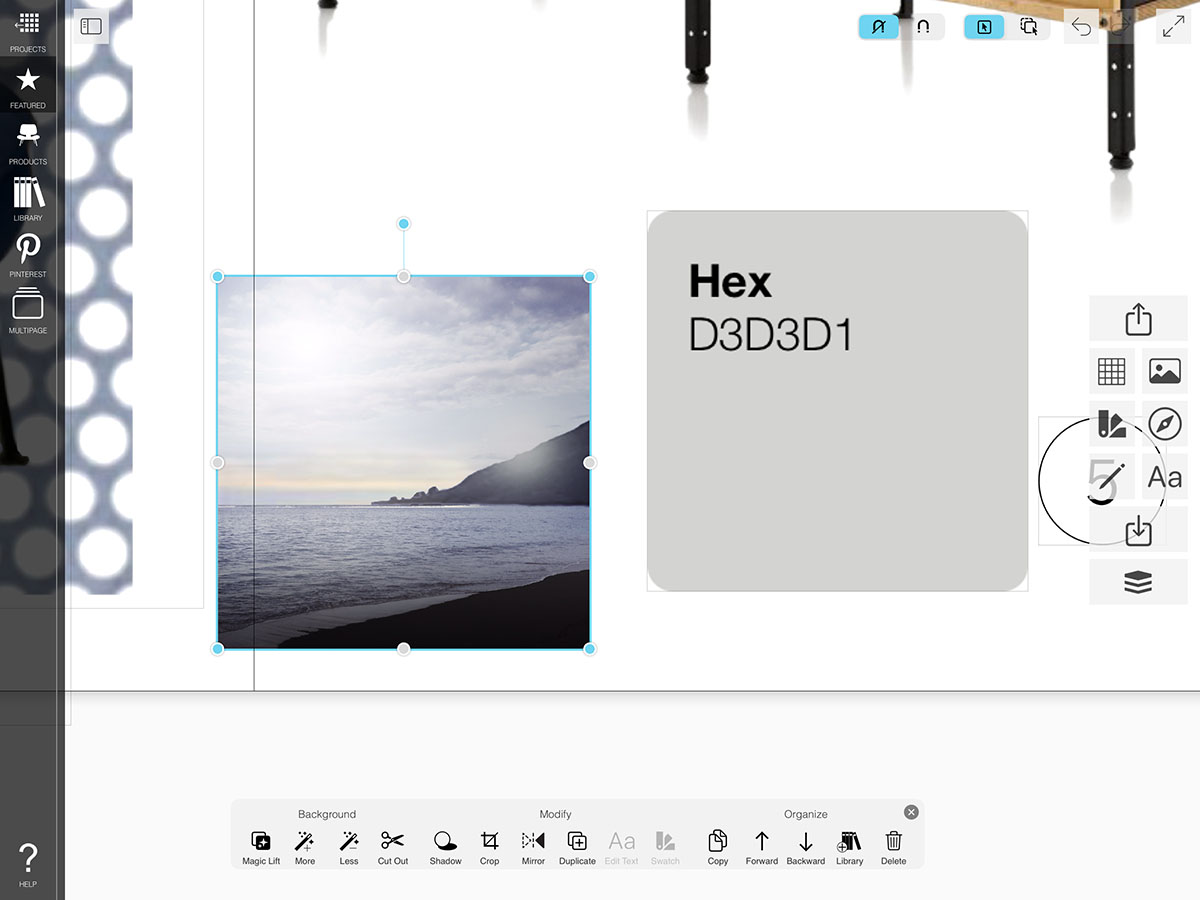Bring image Forward

[x=762, y=847]
